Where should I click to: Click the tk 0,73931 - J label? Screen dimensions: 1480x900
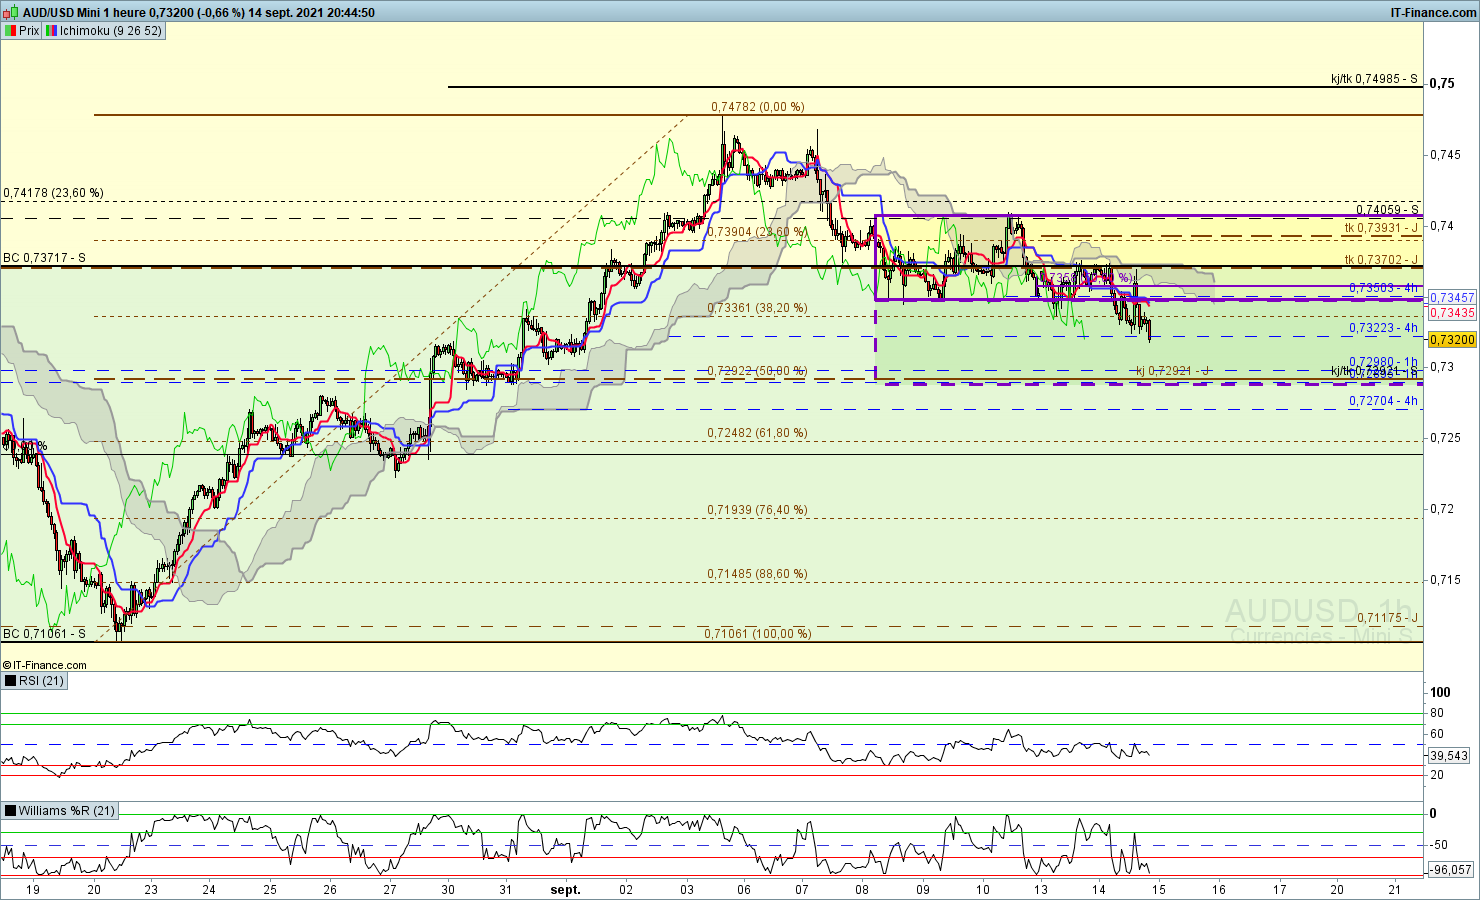(1381, 228)
